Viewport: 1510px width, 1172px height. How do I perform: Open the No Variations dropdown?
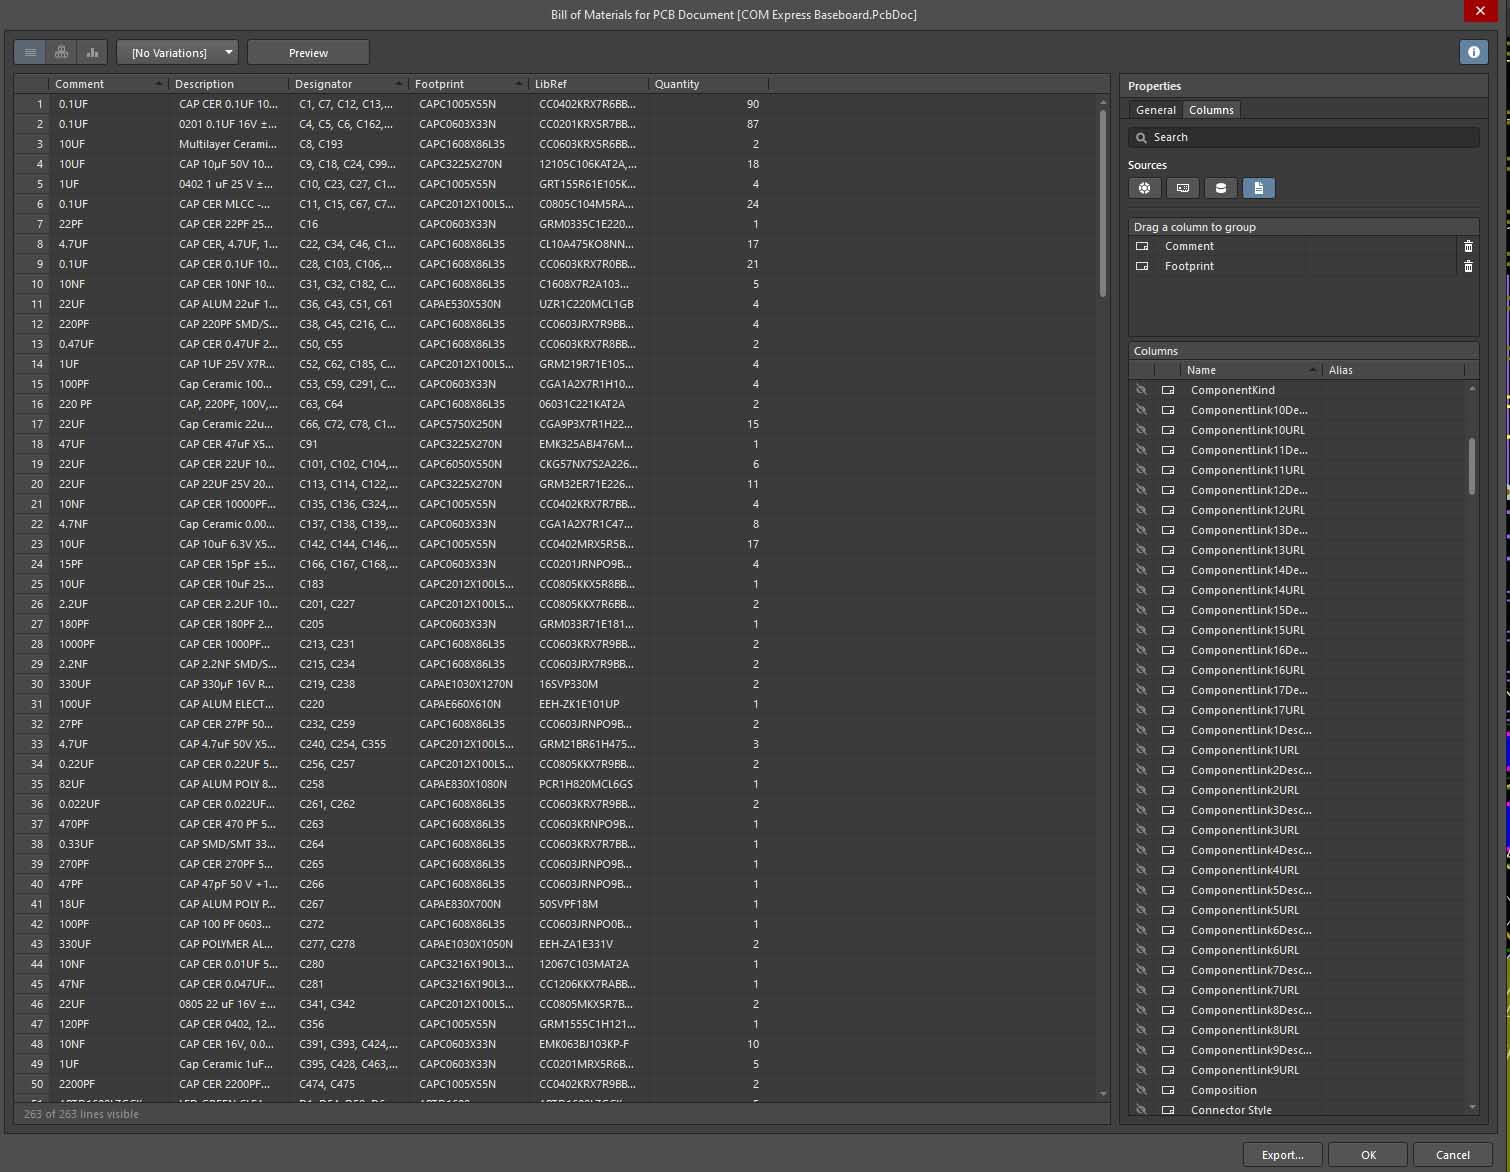(177, 52)
